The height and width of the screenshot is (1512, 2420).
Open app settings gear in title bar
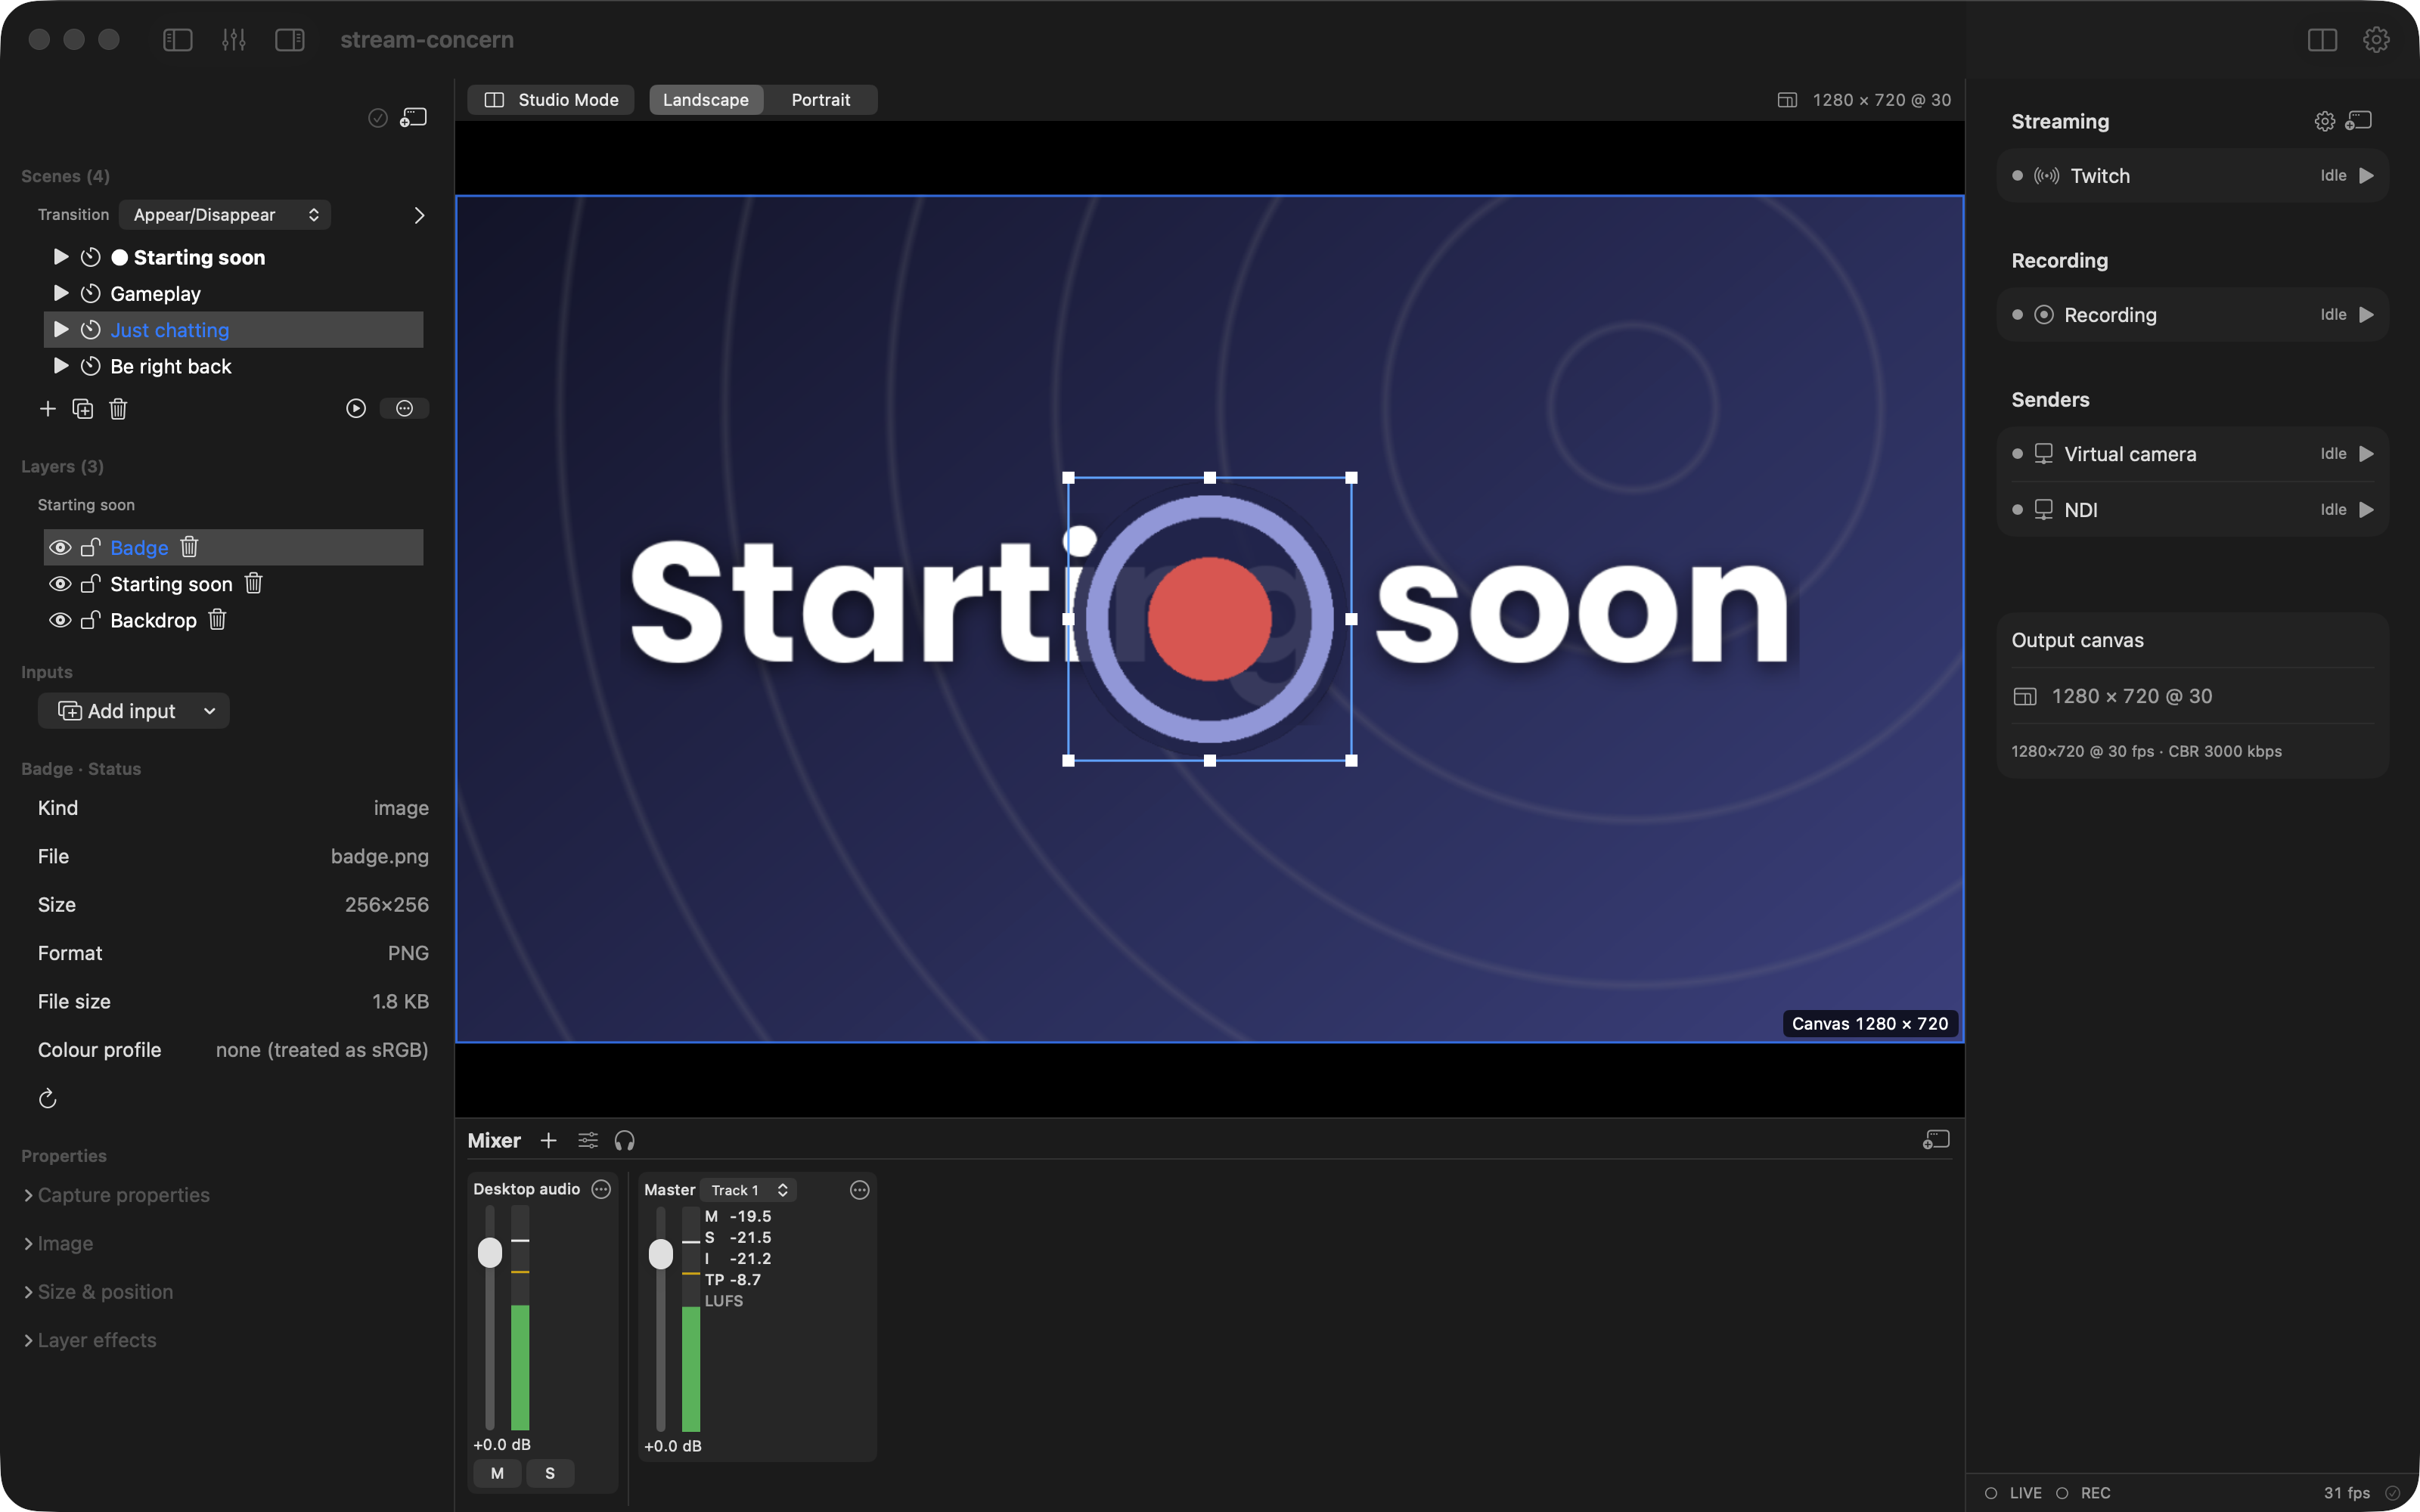[x=2376, y=40]
